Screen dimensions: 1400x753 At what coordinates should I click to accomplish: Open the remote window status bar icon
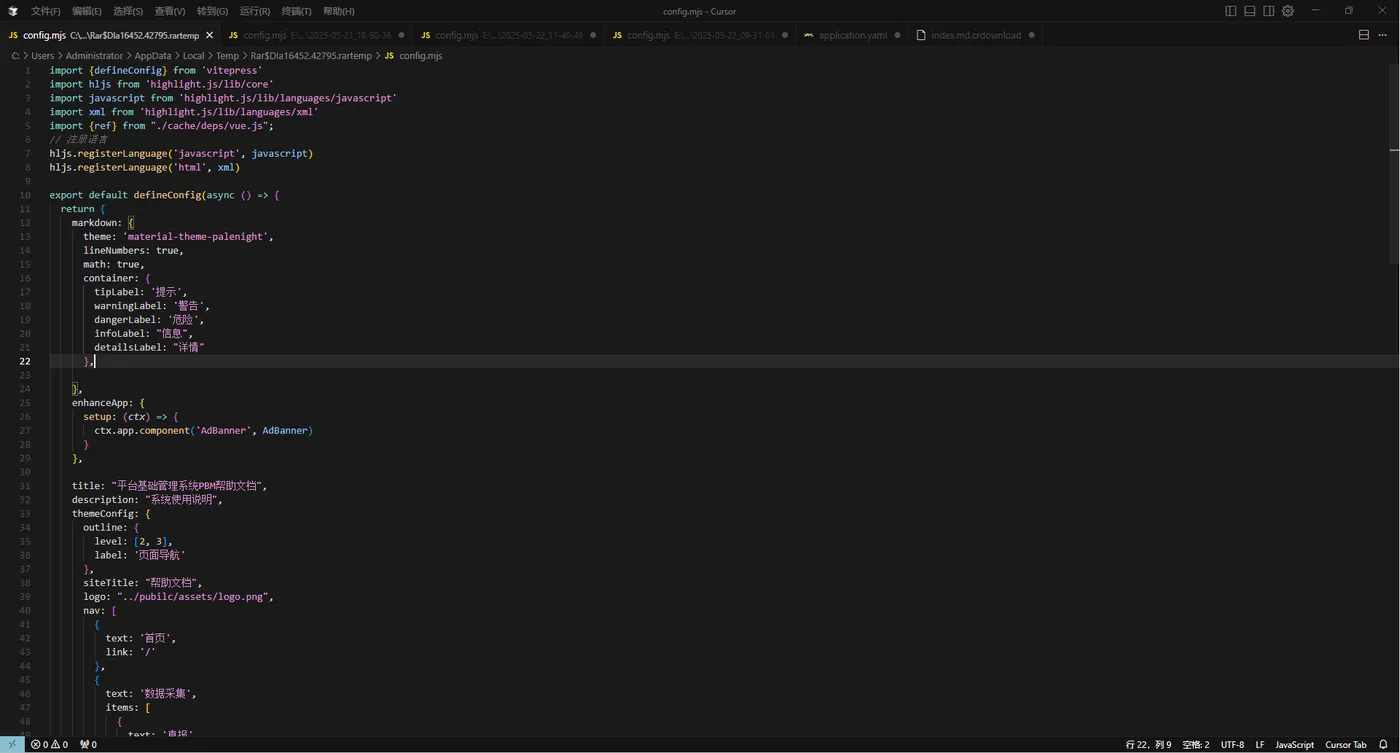click(x=12, y=745)
